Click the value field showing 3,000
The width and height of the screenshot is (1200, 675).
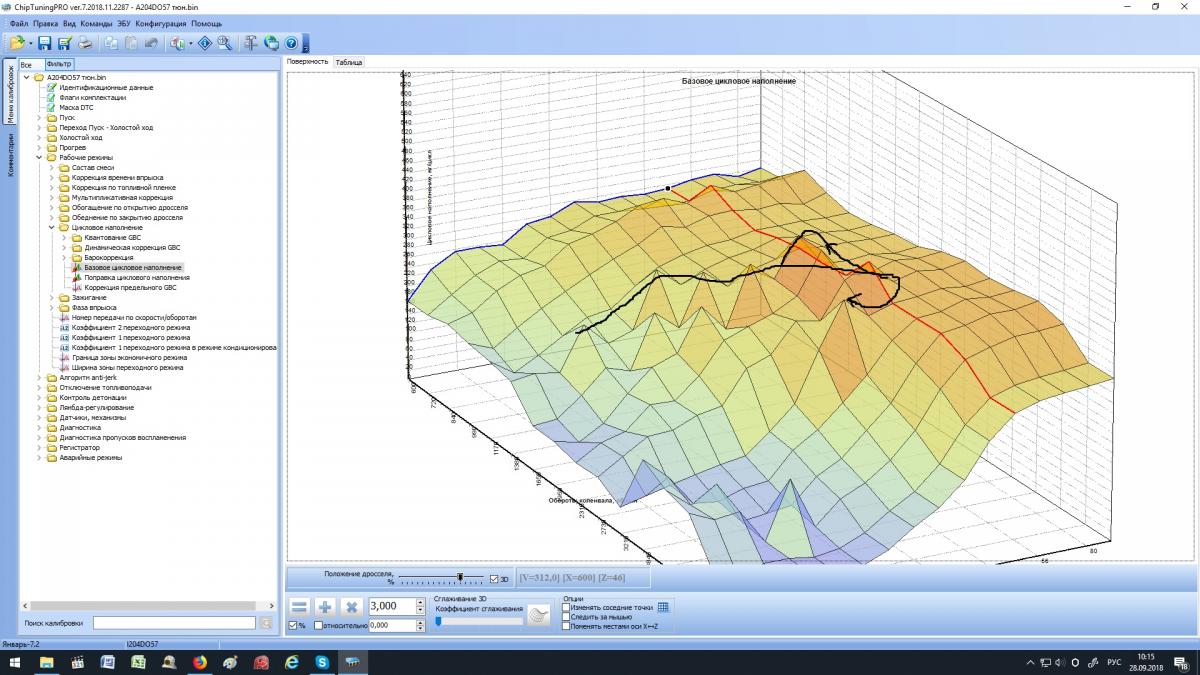pos(392,606)
